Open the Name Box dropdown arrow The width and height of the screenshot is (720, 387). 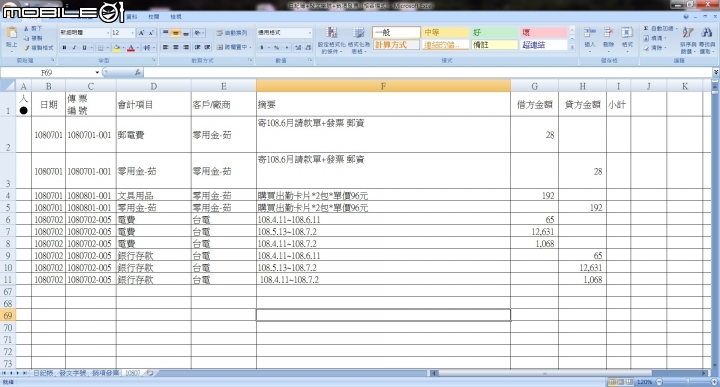coord(97,73)
